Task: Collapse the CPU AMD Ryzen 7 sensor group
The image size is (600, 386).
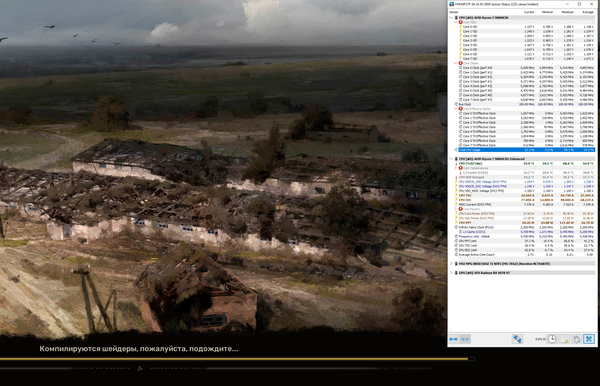Action: (451, 18)
